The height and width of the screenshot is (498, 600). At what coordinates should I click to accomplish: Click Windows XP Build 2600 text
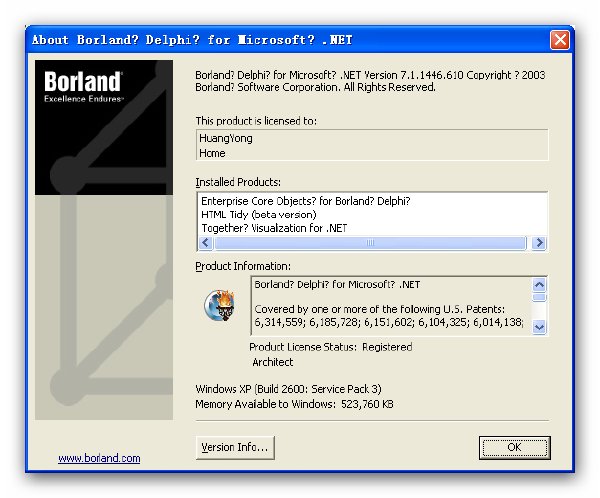[x=289, y=389]
